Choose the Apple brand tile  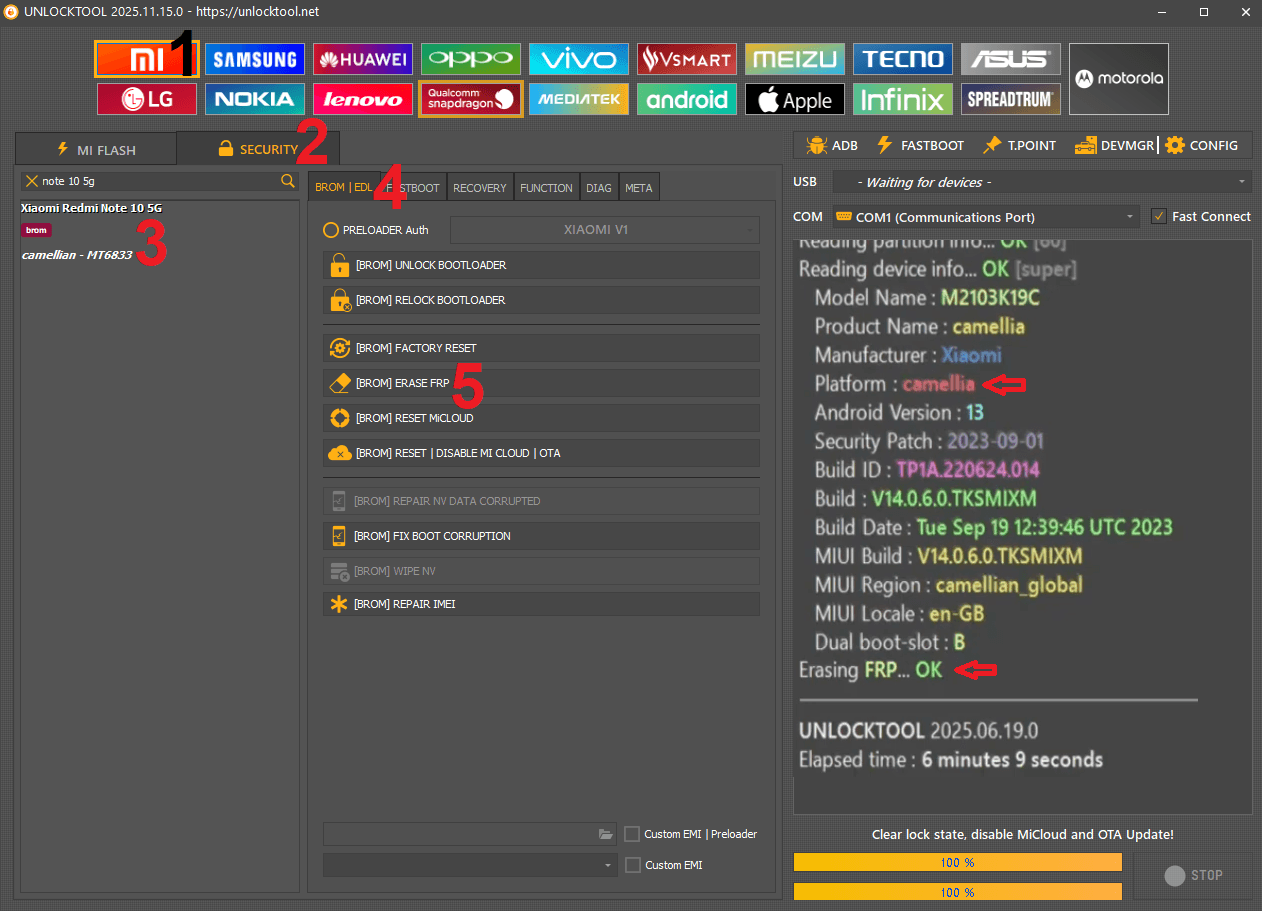coord(794,99)
